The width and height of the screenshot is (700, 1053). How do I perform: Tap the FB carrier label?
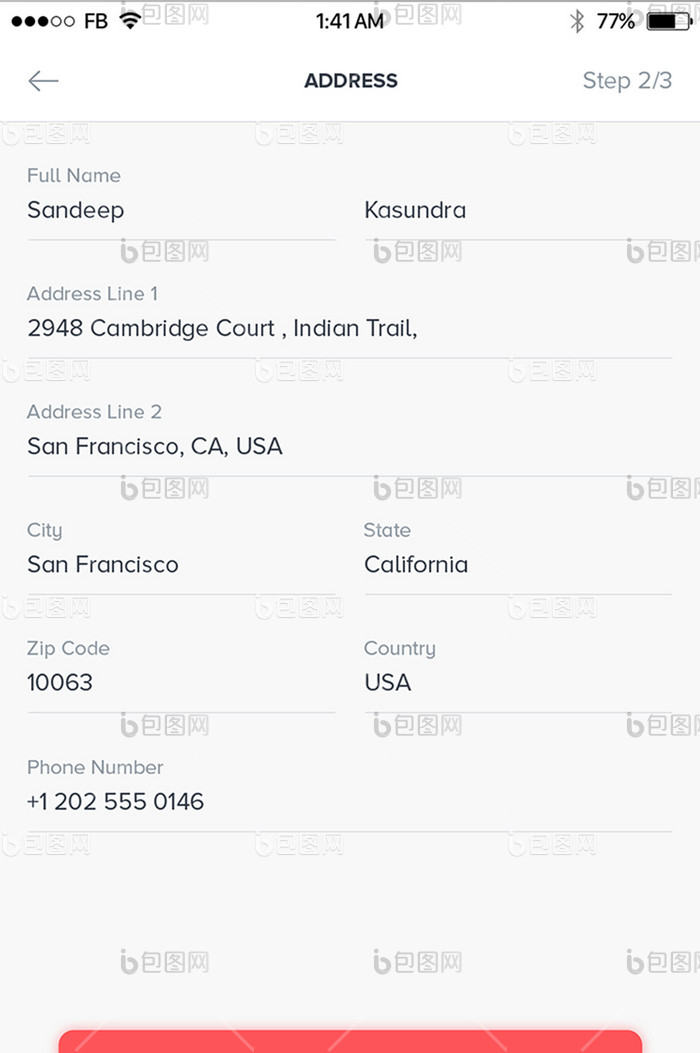click(x=96, y=21)
